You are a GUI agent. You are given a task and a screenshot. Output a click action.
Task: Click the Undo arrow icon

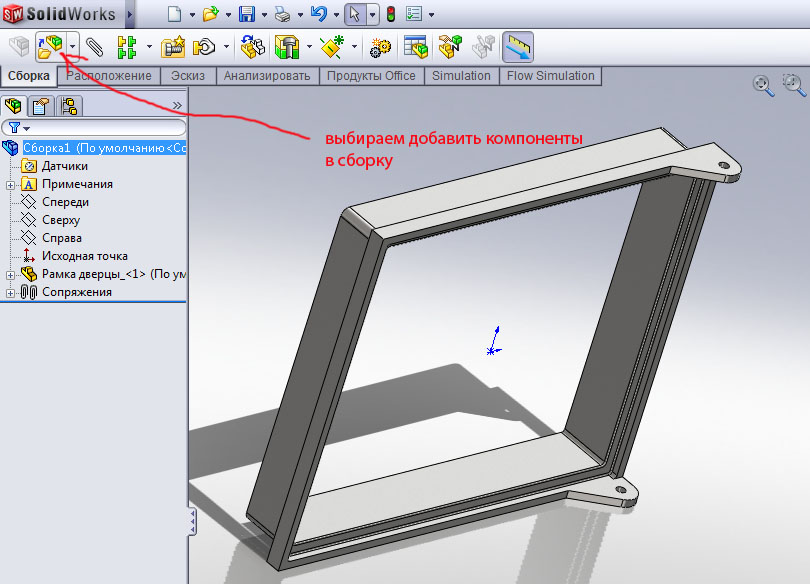pyautogui.click(x=318, y=14)
